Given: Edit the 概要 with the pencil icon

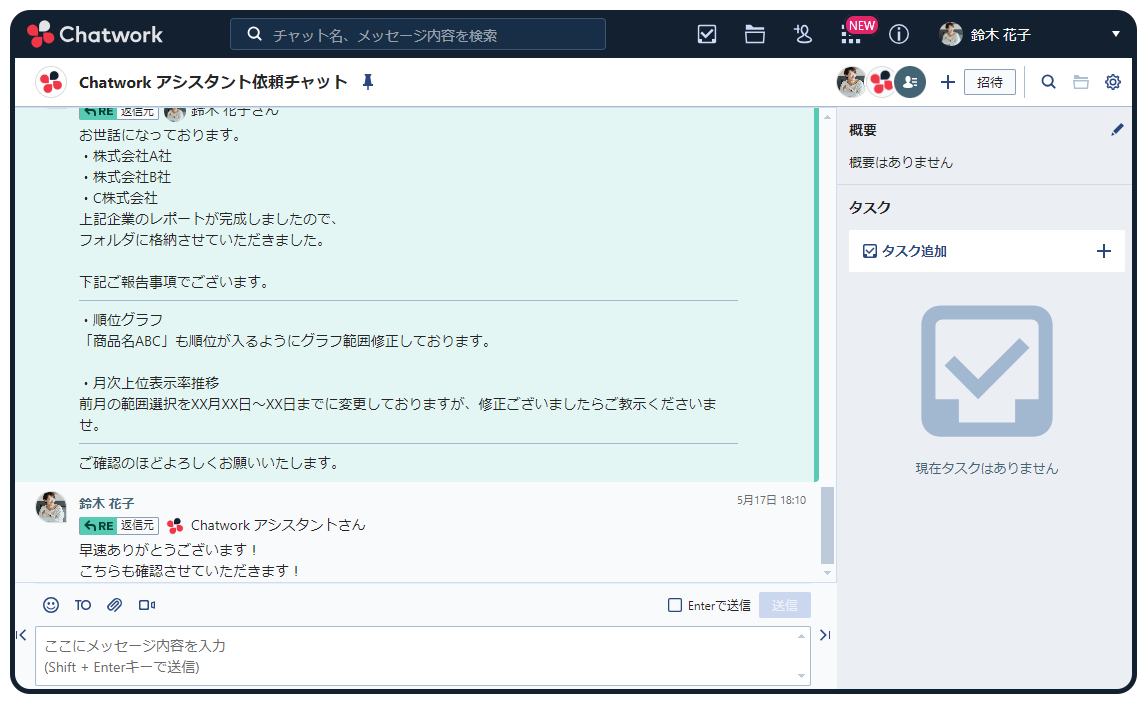Looking at the screenshot, I should click(1117, 129).
